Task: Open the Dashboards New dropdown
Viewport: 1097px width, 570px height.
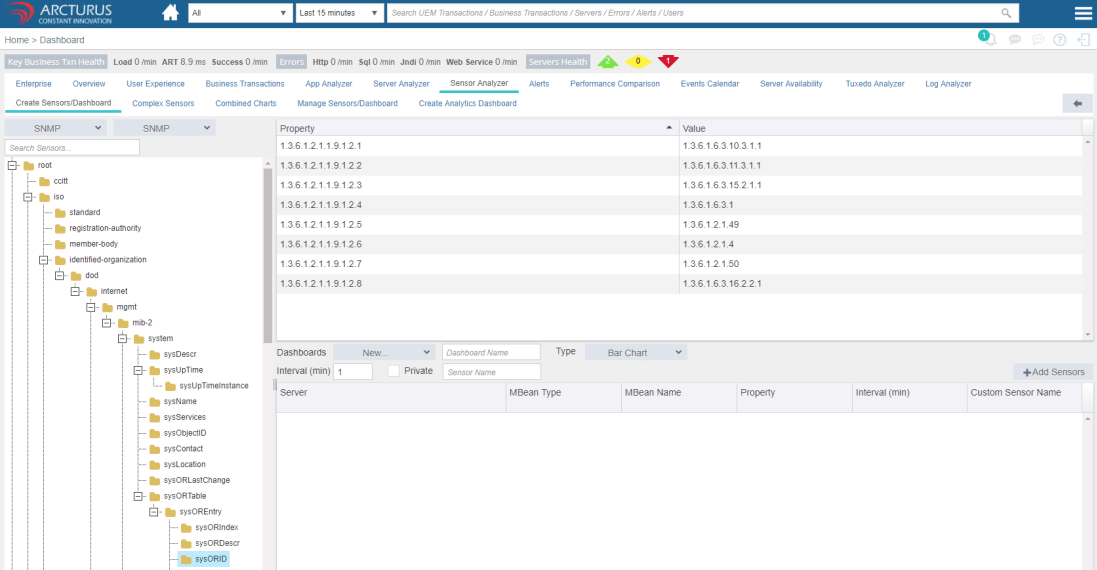Action: tap(384, 352)
